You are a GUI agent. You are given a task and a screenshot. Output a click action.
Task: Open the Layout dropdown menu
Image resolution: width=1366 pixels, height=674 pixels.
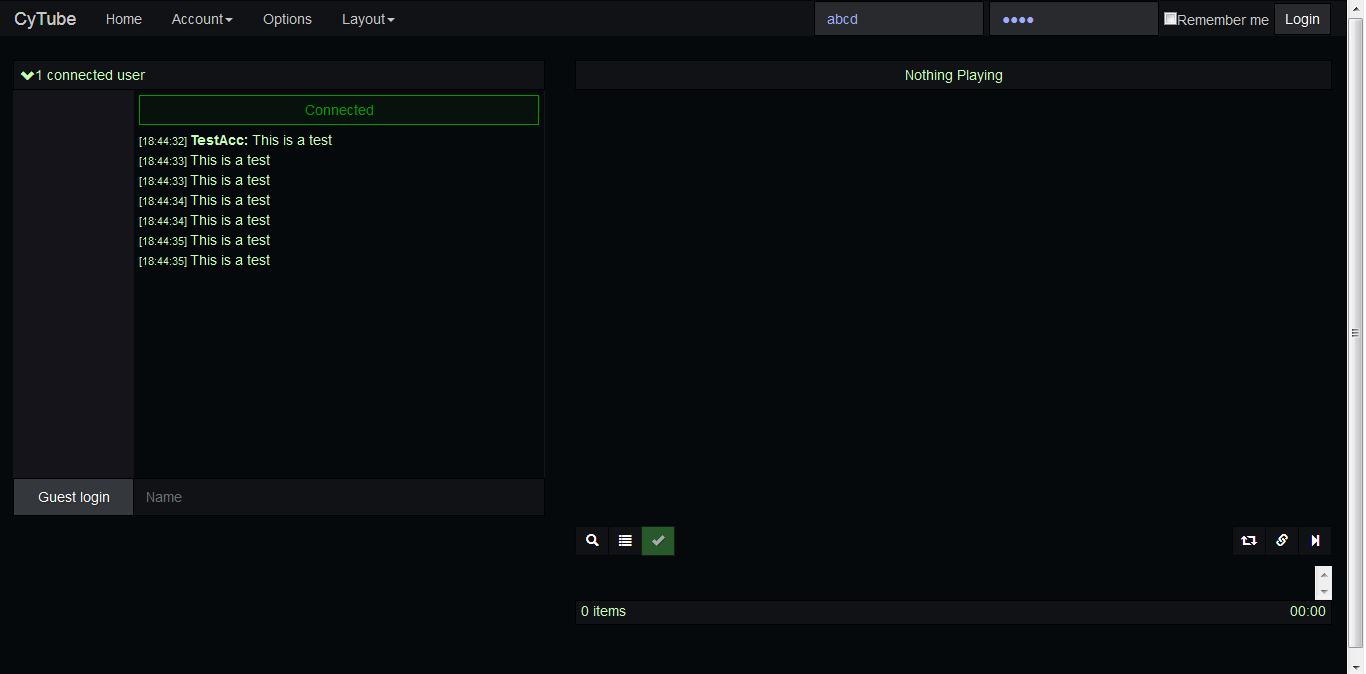(368, 18)
